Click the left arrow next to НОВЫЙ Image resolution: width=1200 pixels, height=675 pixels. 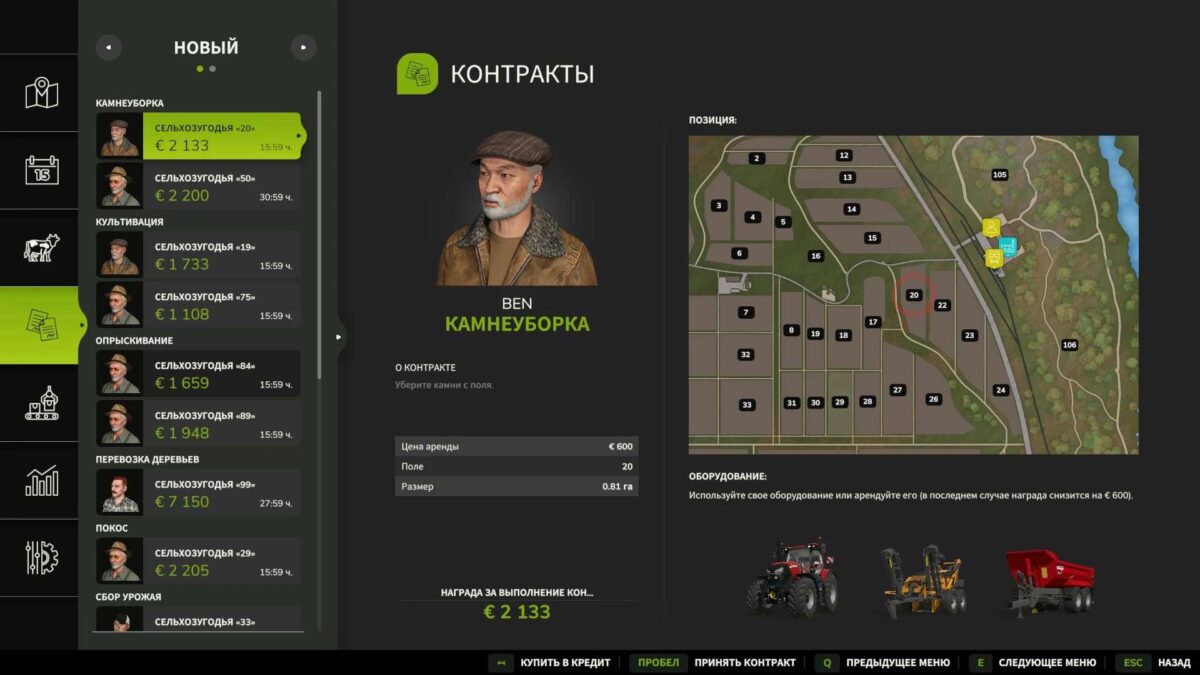108,46
